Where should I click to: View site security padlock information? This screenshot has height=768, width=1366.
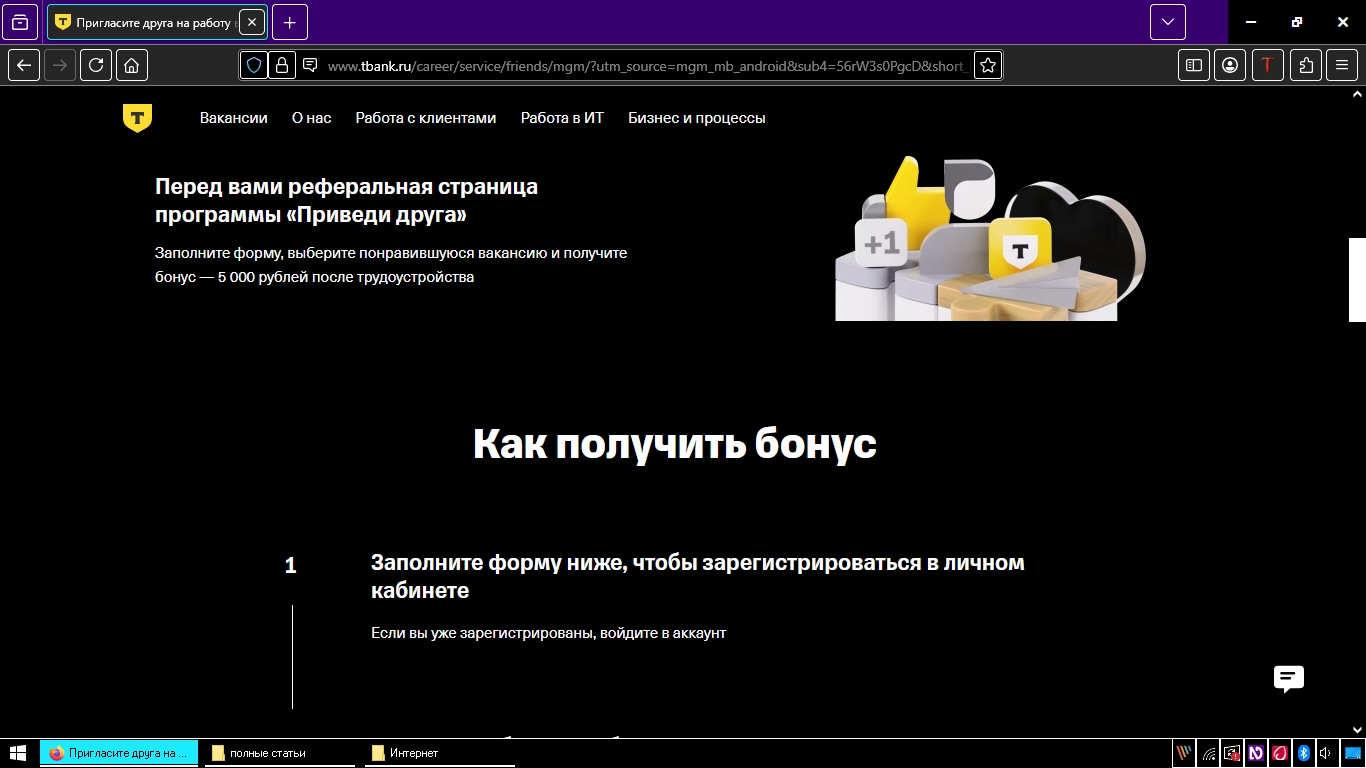coord(282,65)
